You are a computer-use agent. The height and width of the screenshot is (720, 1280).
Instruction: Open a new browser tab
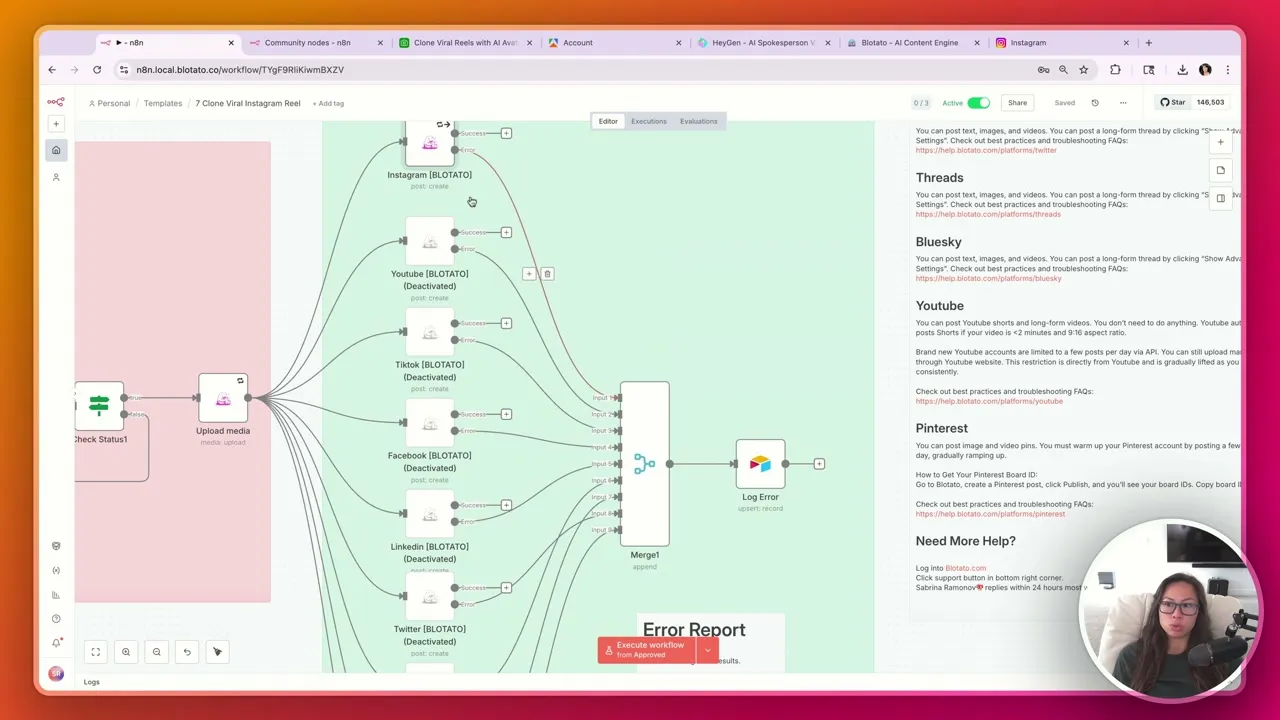click(x=1148, y=43)
